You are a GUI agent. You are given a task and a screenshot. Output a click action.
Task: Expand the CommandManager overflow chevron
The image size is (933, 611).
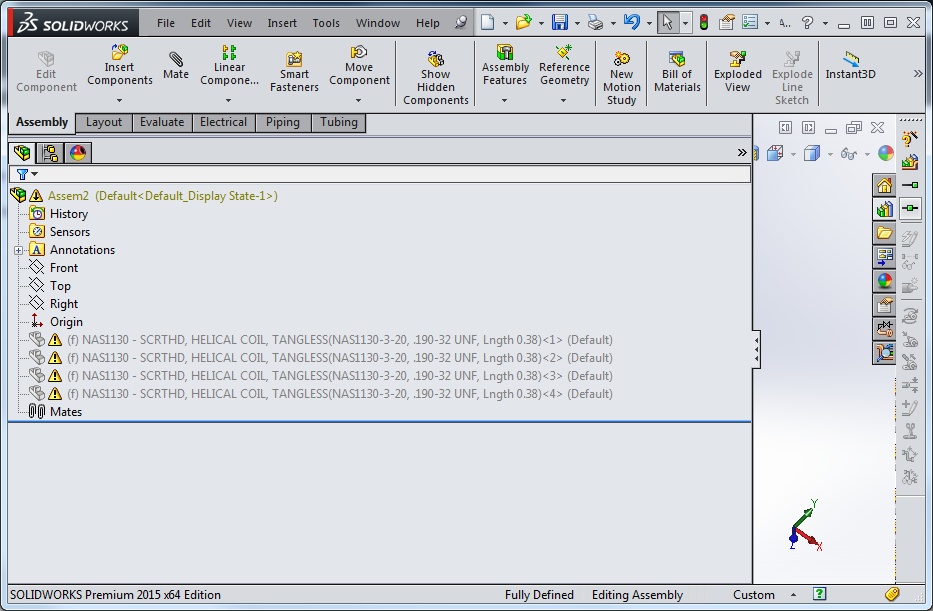918,74
